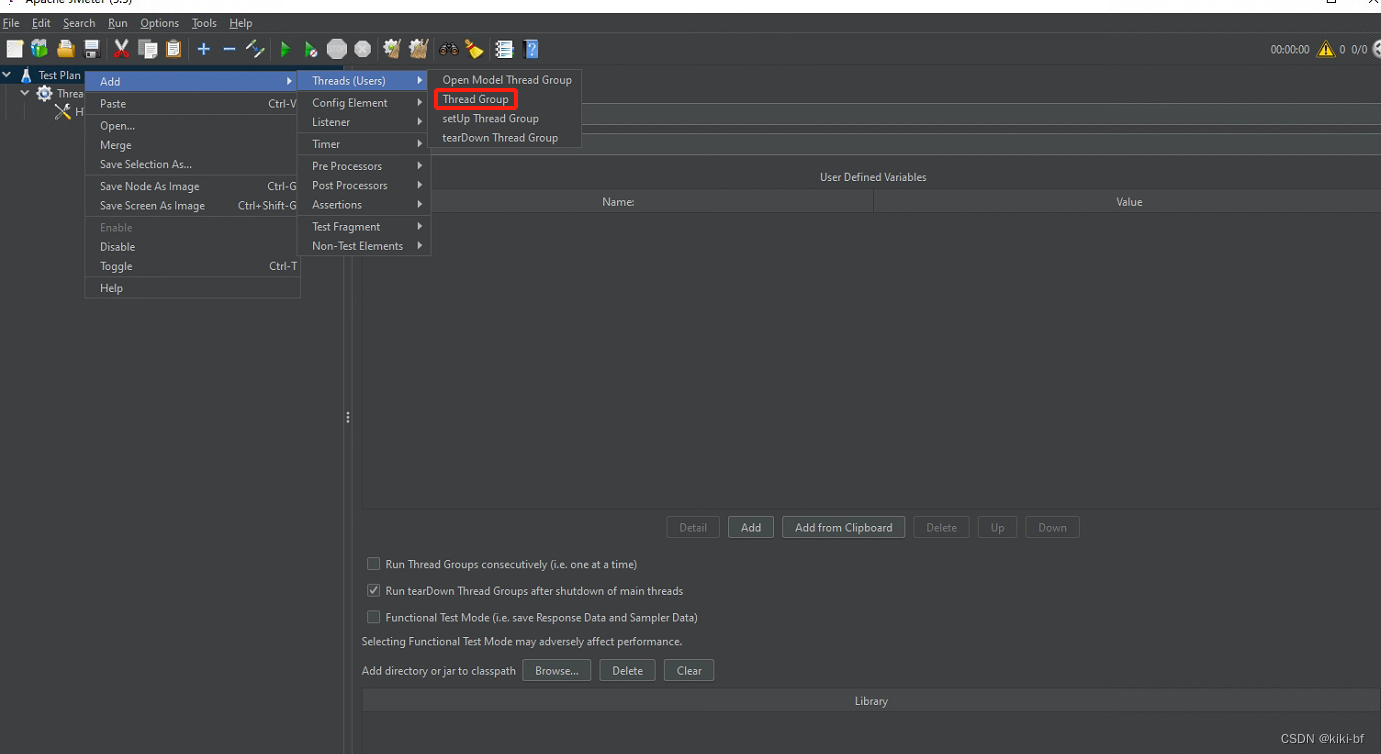Open the Options menu in menu bar
This screenshot has height=754, width=1381.
point(159,23)
